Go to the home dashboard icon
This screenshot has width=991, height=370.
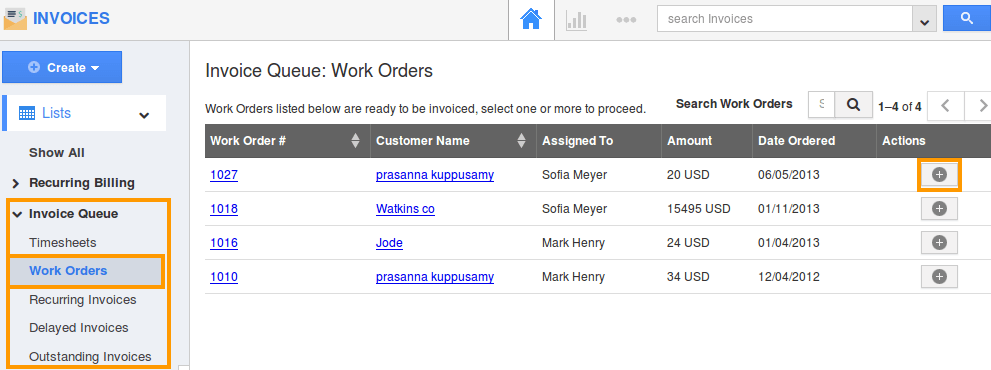click(x=531, y=20)
